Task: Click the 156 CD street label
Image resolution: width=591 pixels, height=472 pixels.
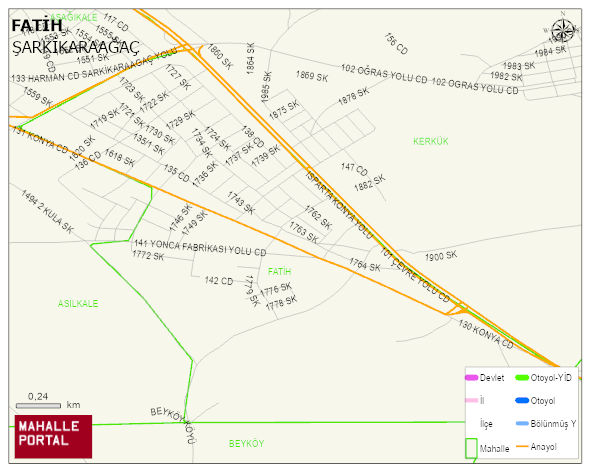Action: pyautogui.click(x=396, y=44)
